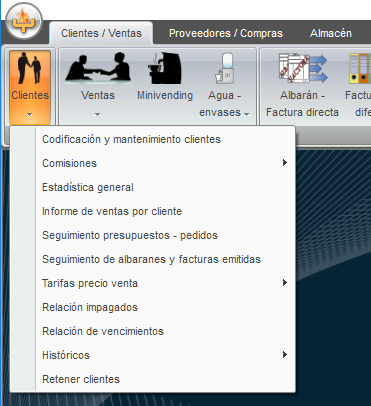Expand the Históricos submenu arrow
Screen dimensions: 371x406
point(285,355)
